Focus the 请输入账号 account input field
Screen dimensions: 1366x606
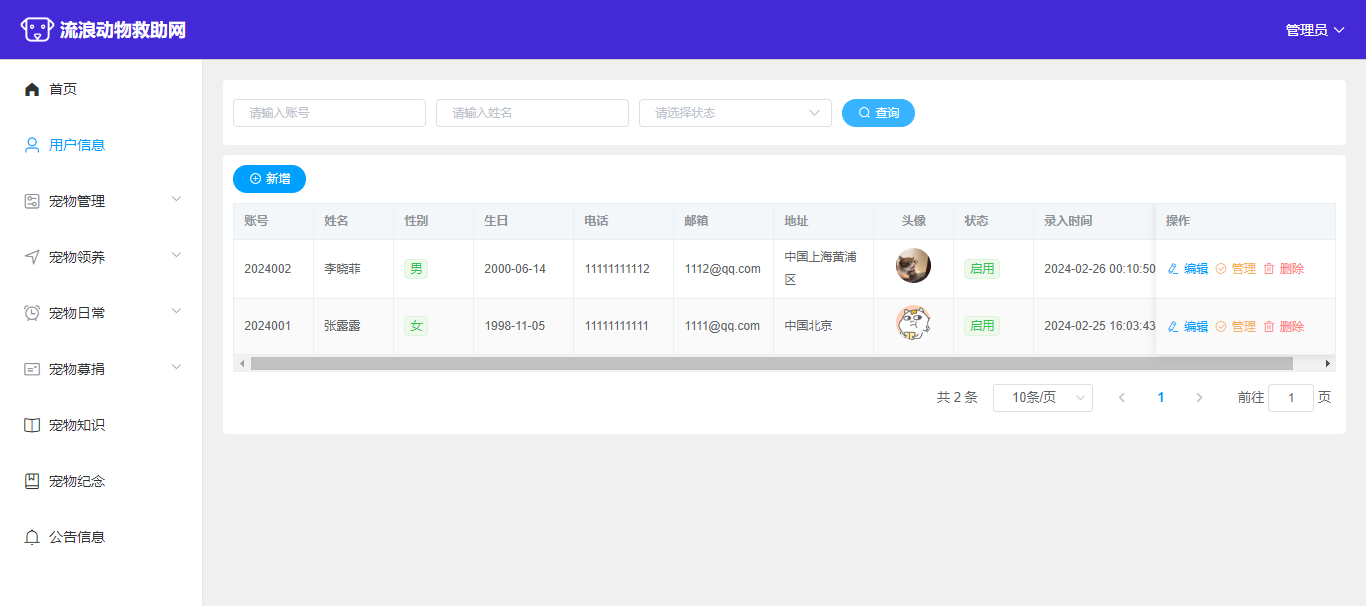[x=329, y=113]
